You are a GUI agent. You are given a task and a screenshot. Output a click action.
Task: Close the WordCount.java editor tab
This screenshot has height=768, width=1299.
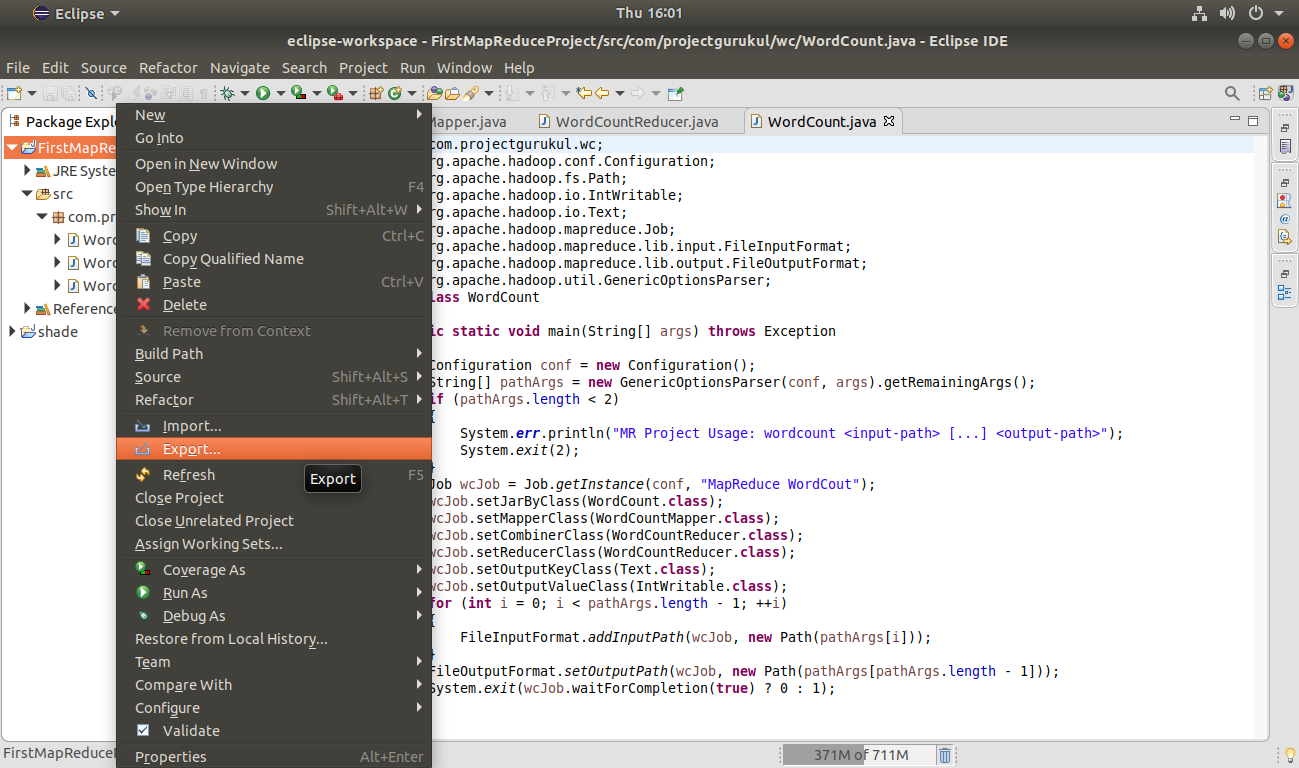(888, 121)
